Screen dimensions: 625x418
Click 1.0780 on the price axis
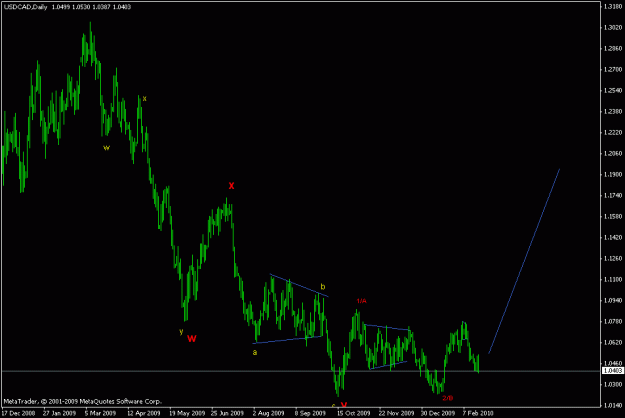pos(613,321)
